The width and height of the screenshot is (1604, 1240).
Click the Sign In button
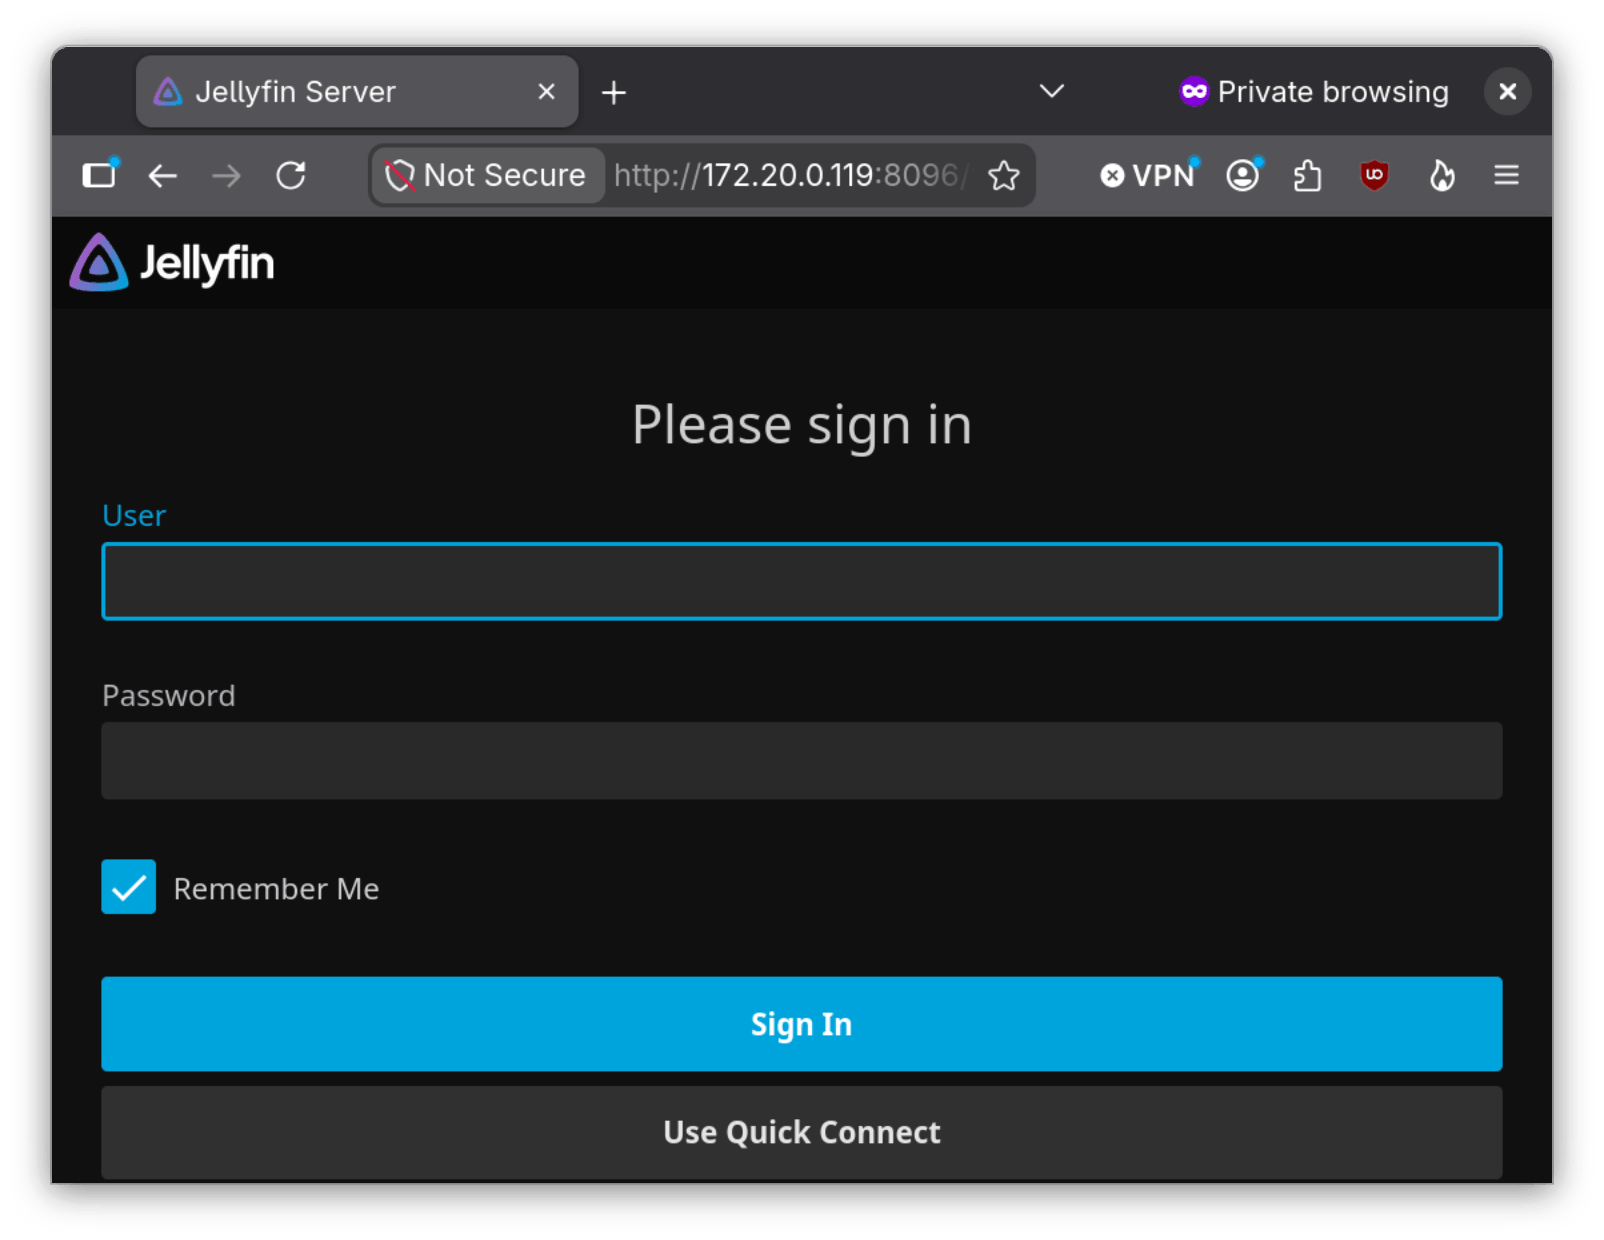pos(802,1024)
